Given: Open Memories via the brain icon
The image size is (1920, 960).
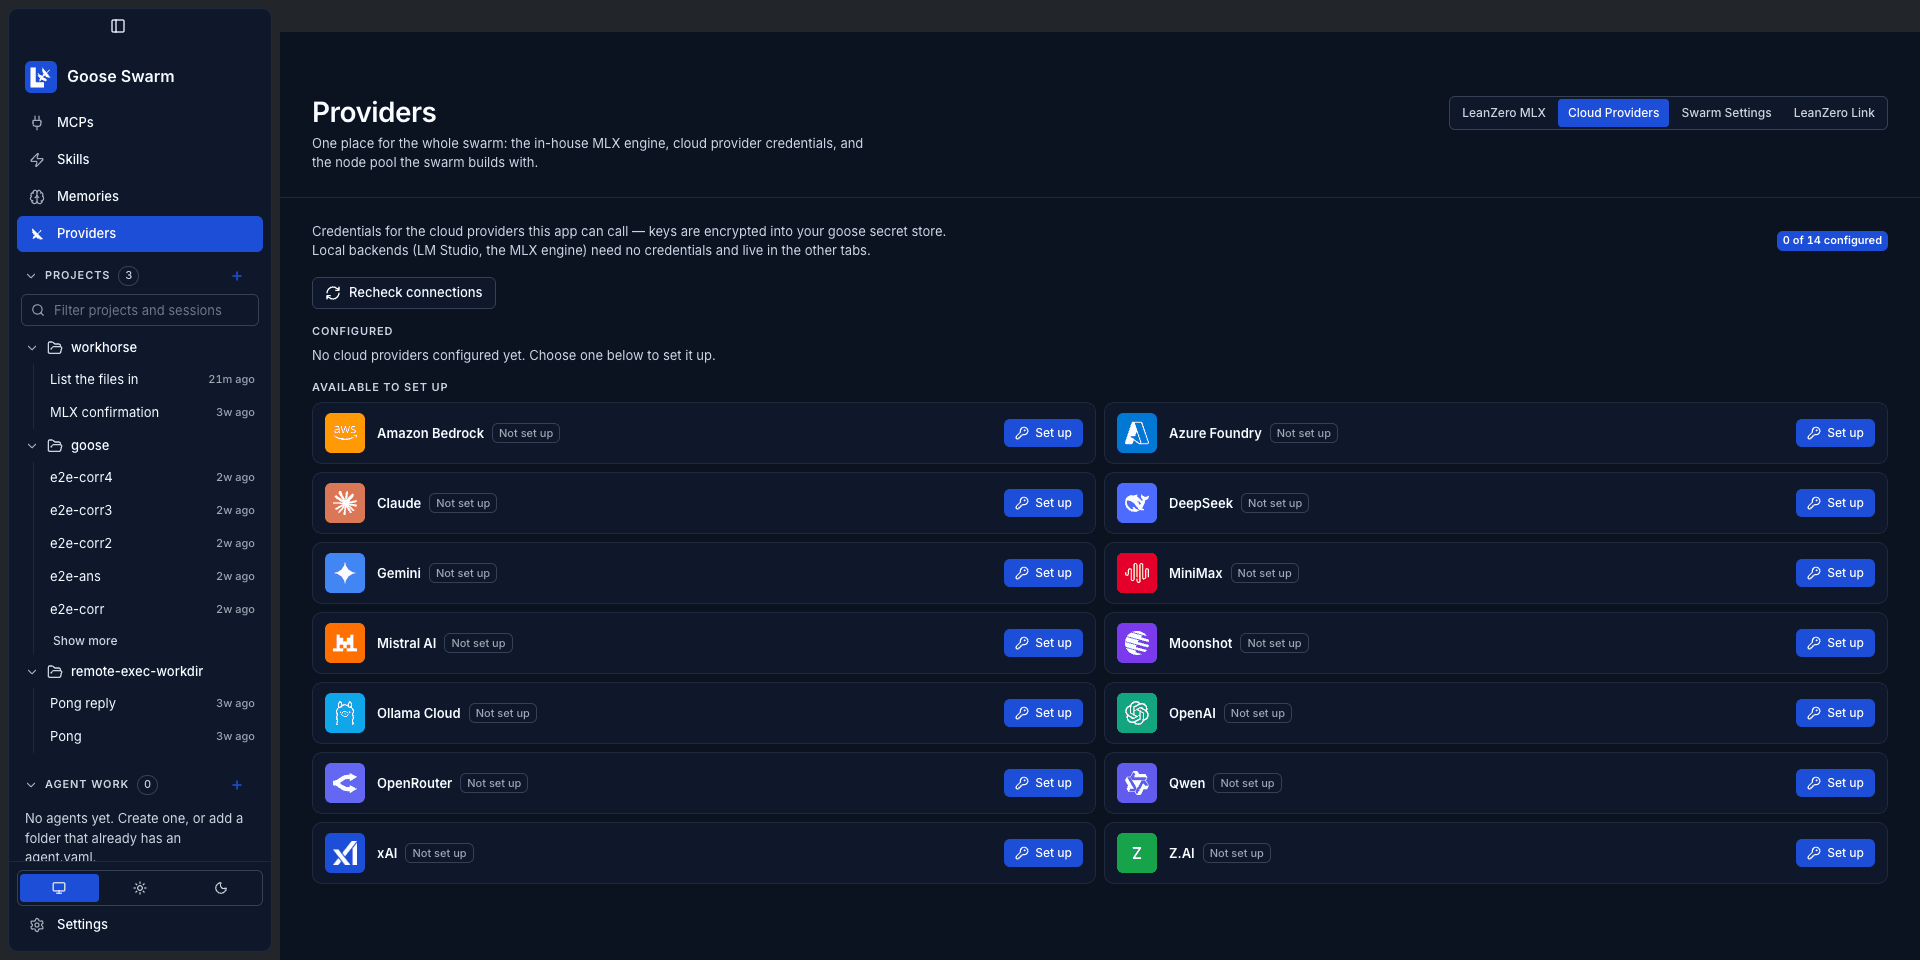Looking at the screenshot, I should pyautogui.click(x=37, y=197).
